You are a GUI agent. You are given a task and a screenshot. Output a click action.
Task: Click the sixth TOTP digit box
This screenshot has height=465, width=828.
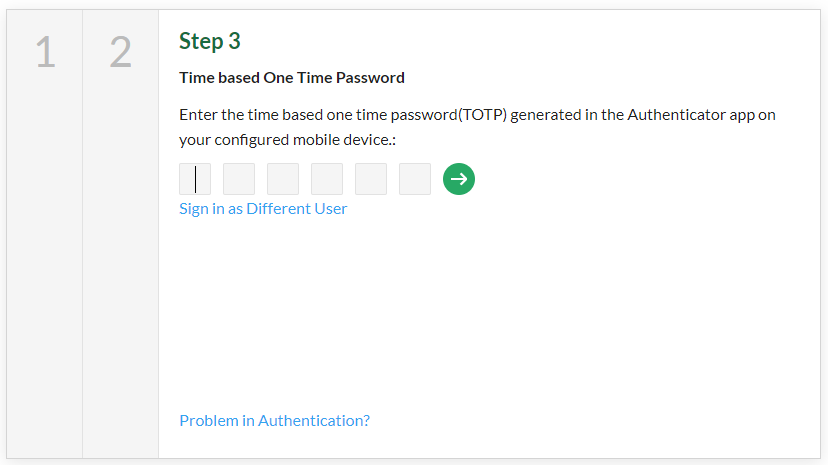coord(415,179)
